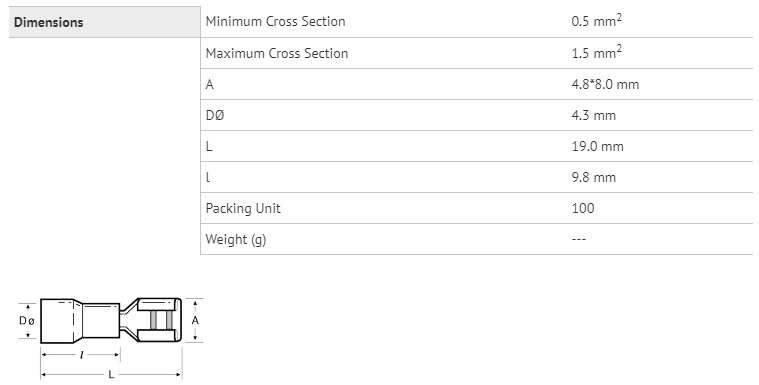Select the 4.3 mm diameter value
759x385 pixels.
(x=593, y=115)
